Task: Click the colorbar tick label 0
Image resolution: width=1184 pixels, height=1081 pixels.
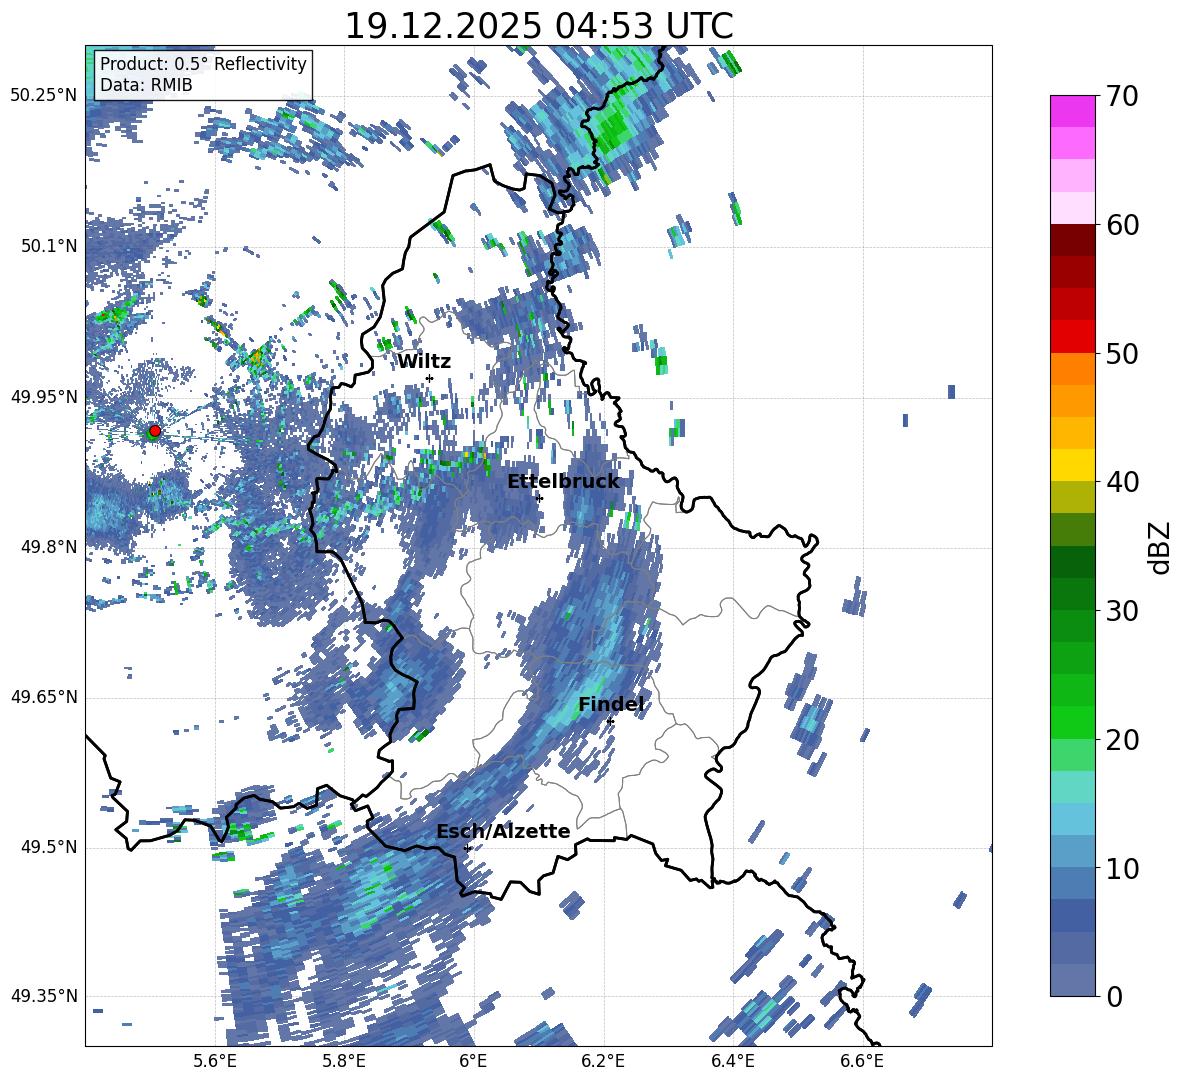Action: 1114,996
